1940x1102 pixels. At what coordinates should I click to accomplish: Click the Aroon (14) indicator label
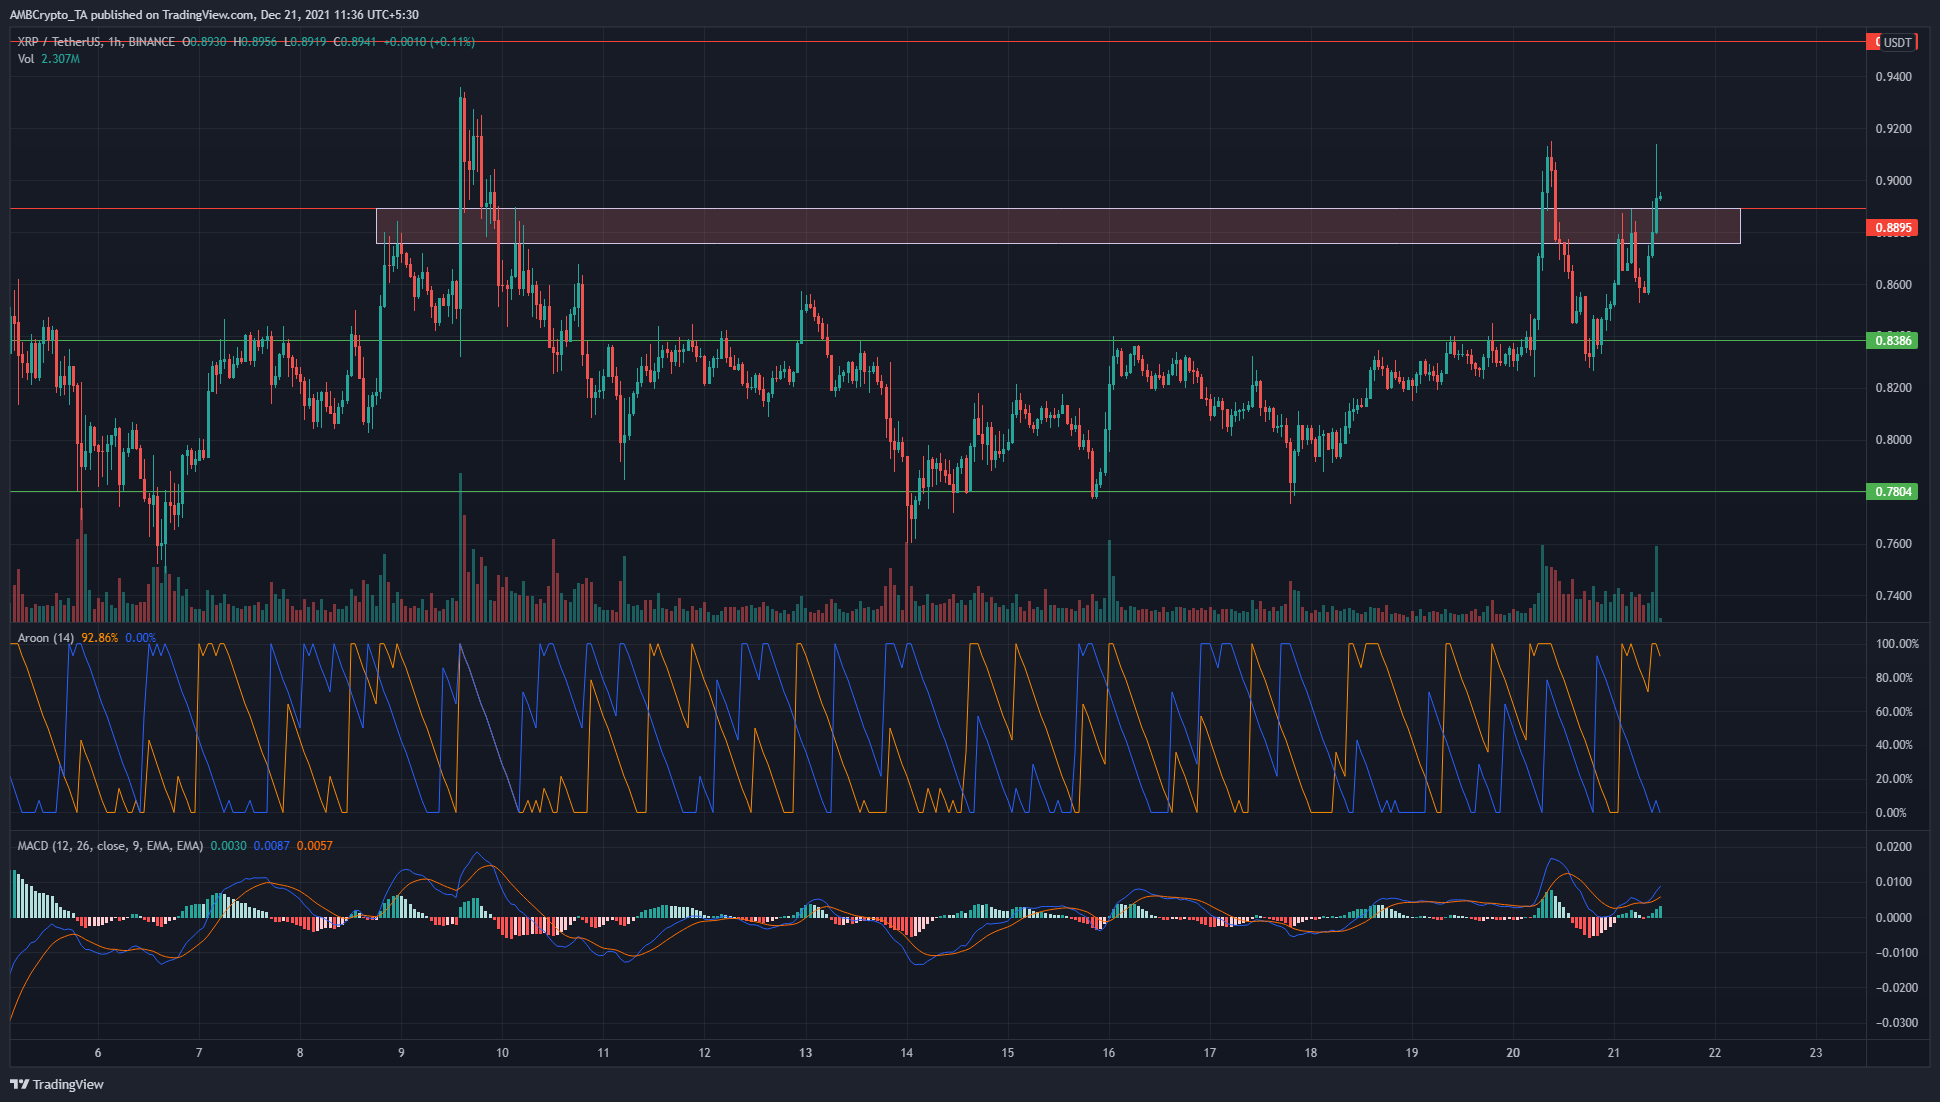46,638
